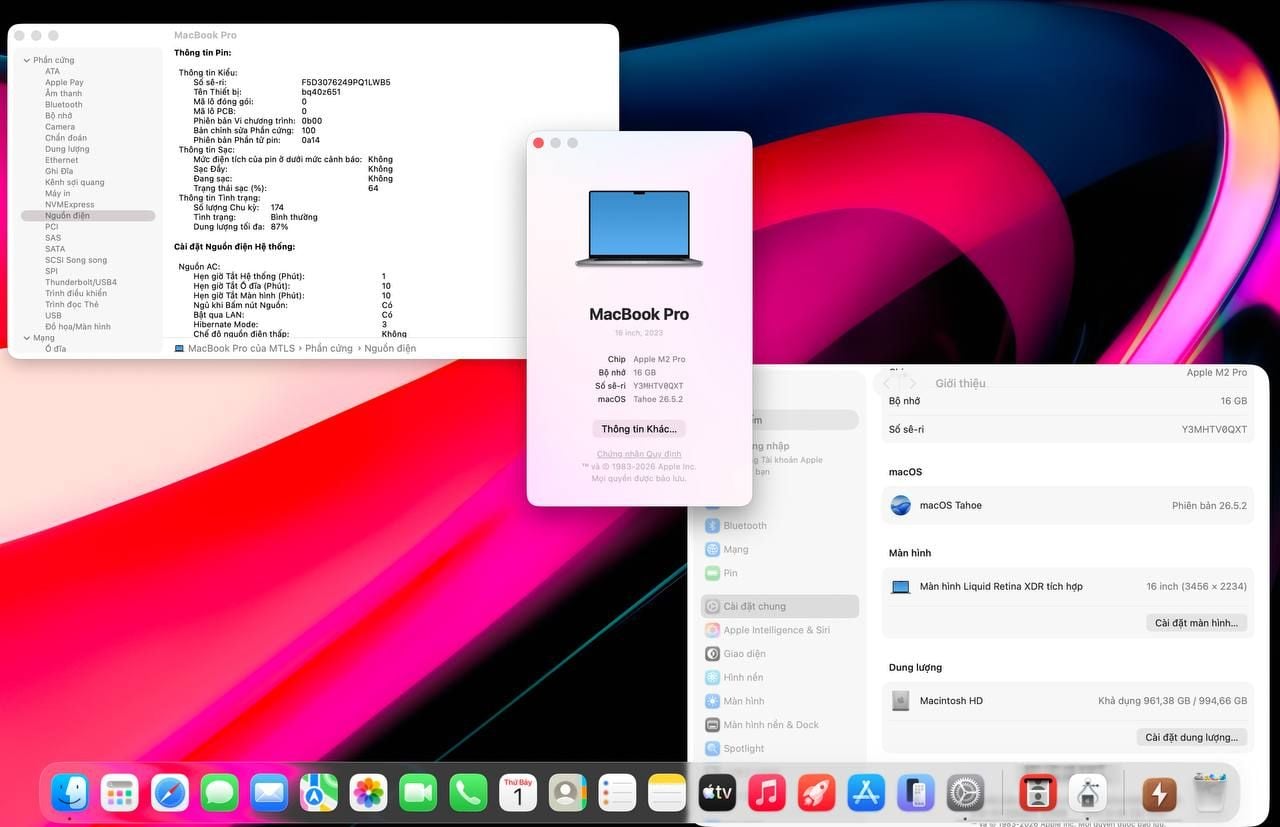Select NVMExpress in the hardware list
This screenshot has height=827, width=1280.
click(x=70, y=204)
